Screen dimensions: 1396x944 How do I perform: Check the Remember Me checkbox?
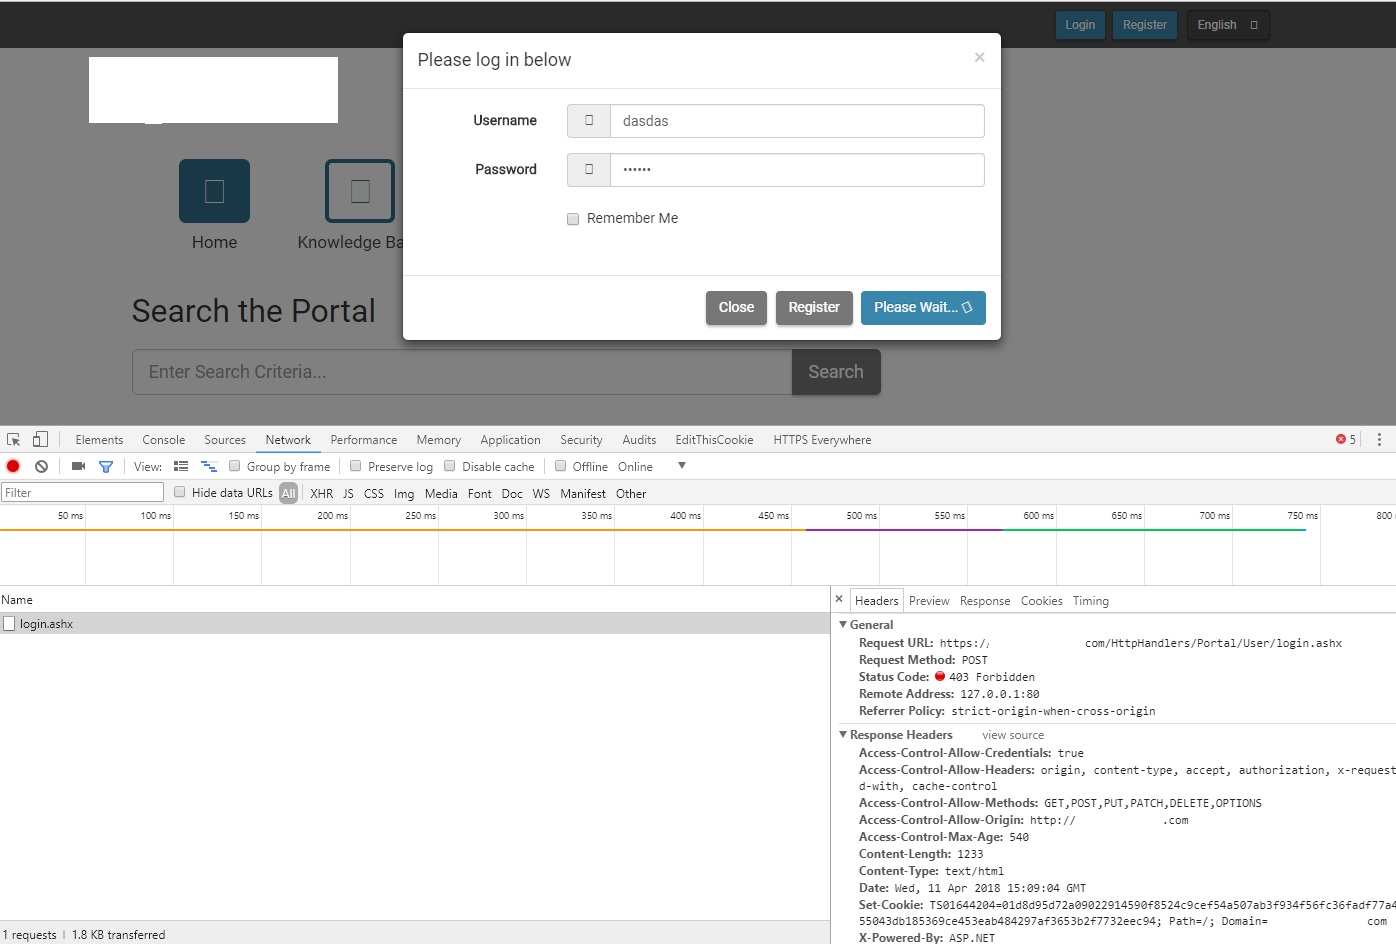click(x=573, y=219)
